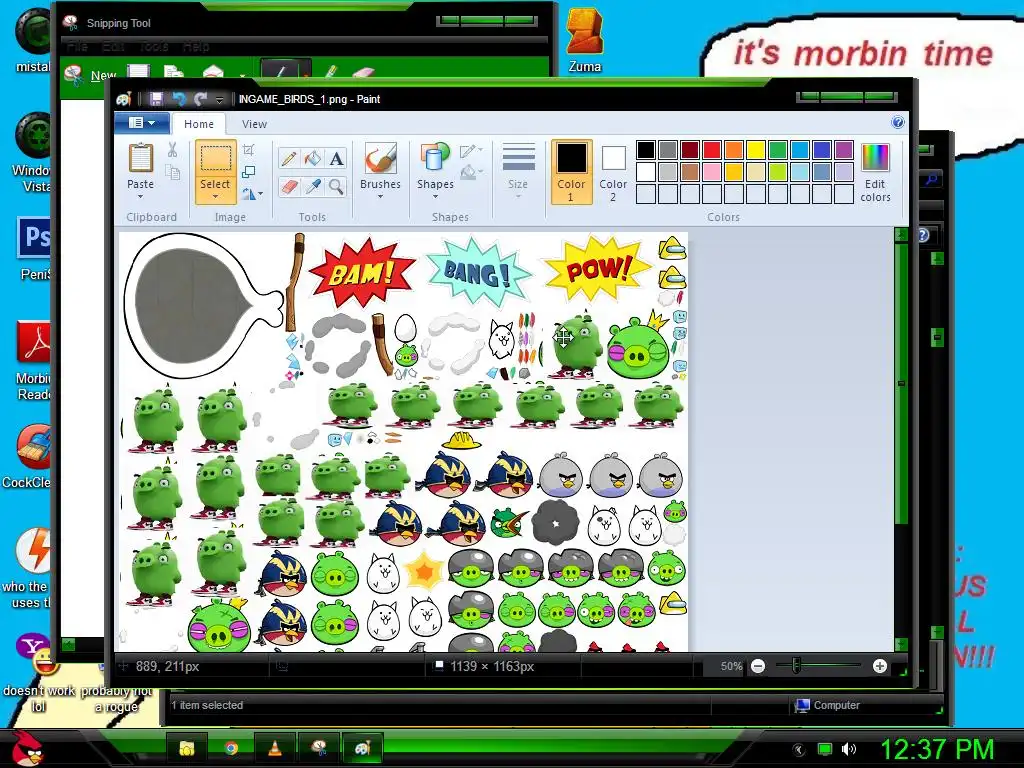Select the Fill with color bucket tool
Viewport: 1024px width, 768px height.
pos(312,159)
